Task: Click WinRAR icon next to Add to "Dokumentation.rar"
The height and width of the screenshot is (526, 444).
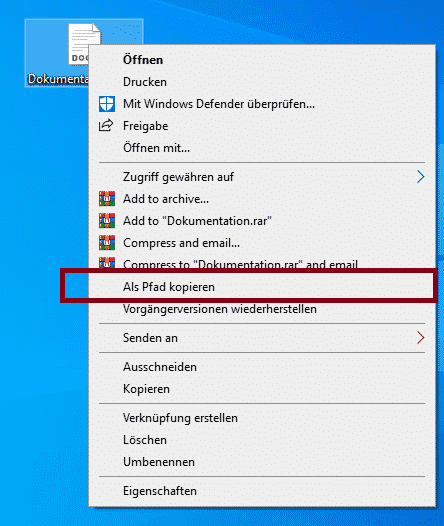Action: [107, 221]
